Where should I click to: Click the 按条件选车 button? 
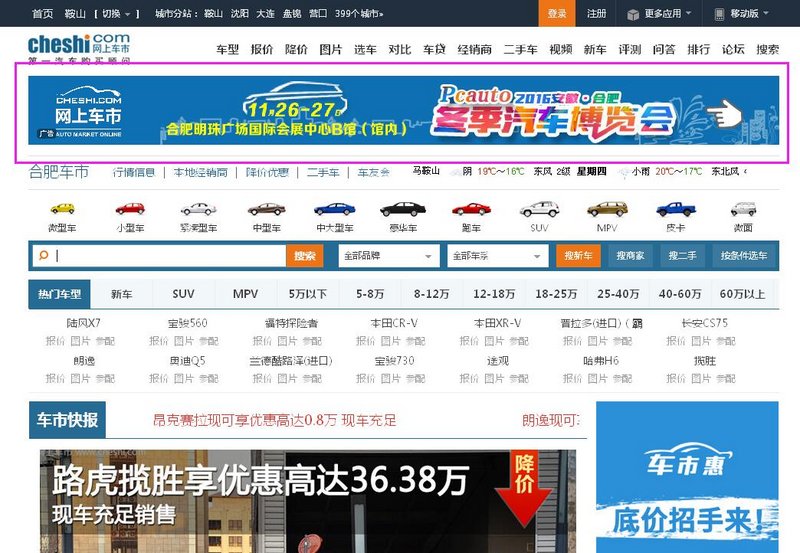tap(743, 256)
